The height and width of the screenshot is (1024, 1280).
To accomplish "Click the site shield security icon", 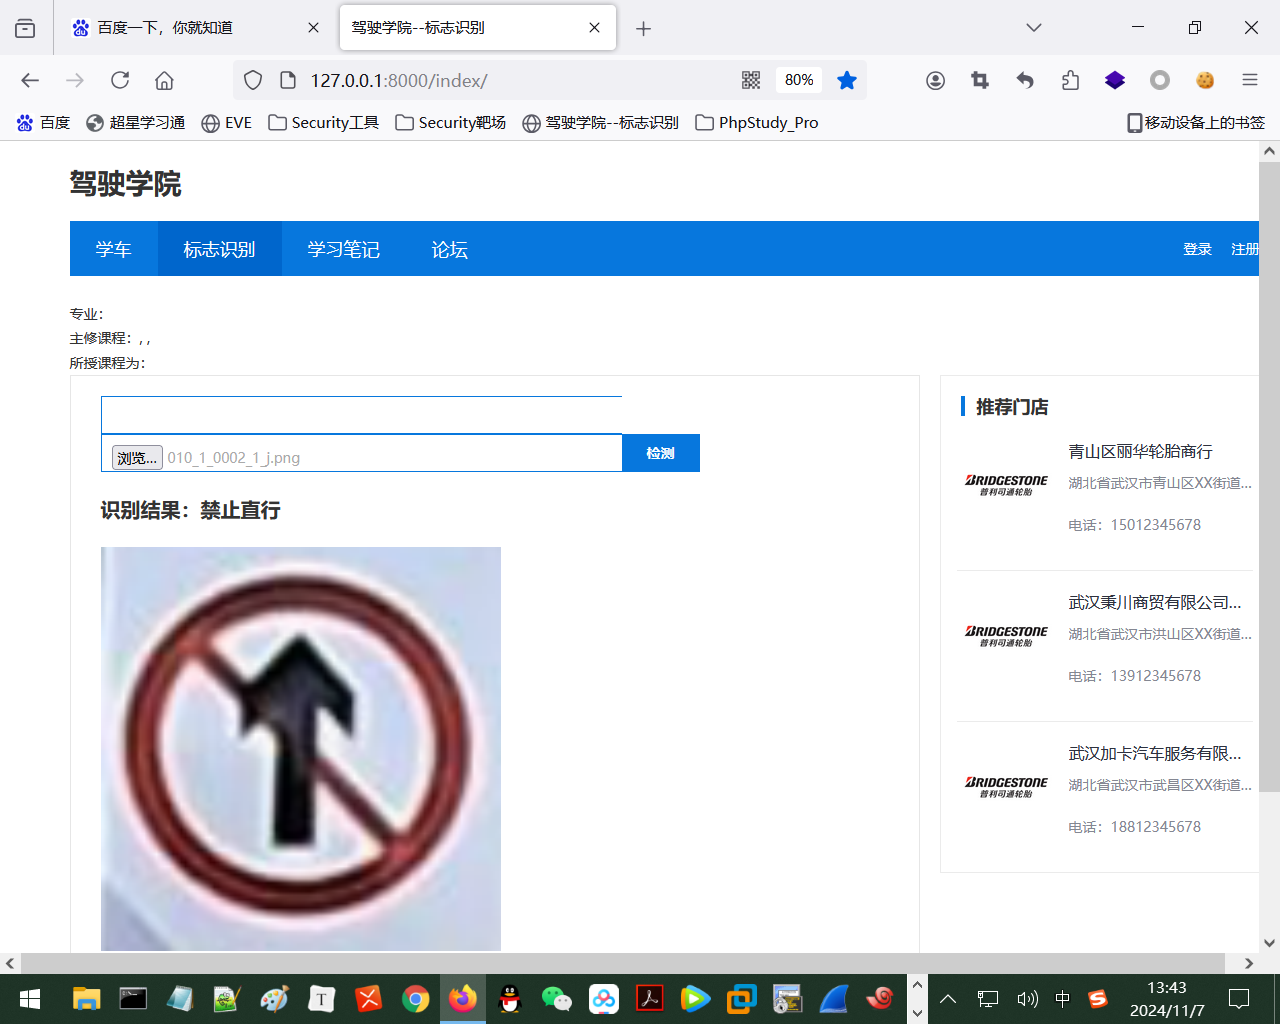I will tap(253, 80).
